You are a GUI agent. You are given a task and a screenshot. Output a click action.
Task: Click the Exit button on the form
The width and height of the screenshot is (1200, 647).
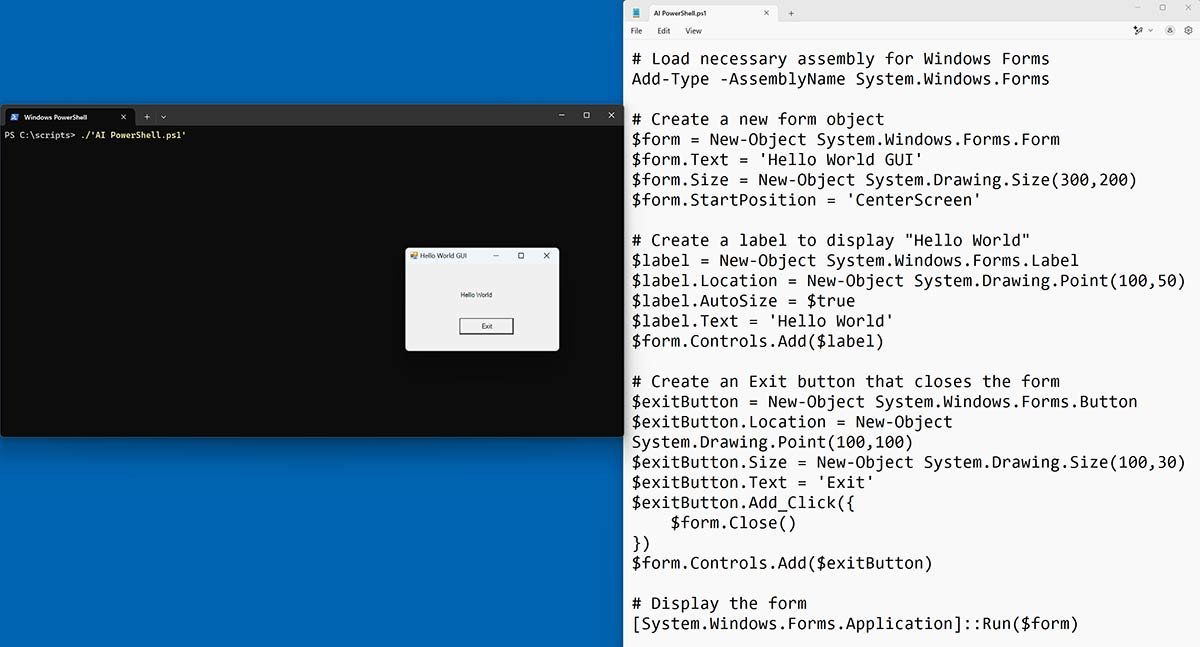[x=486, y=325]
